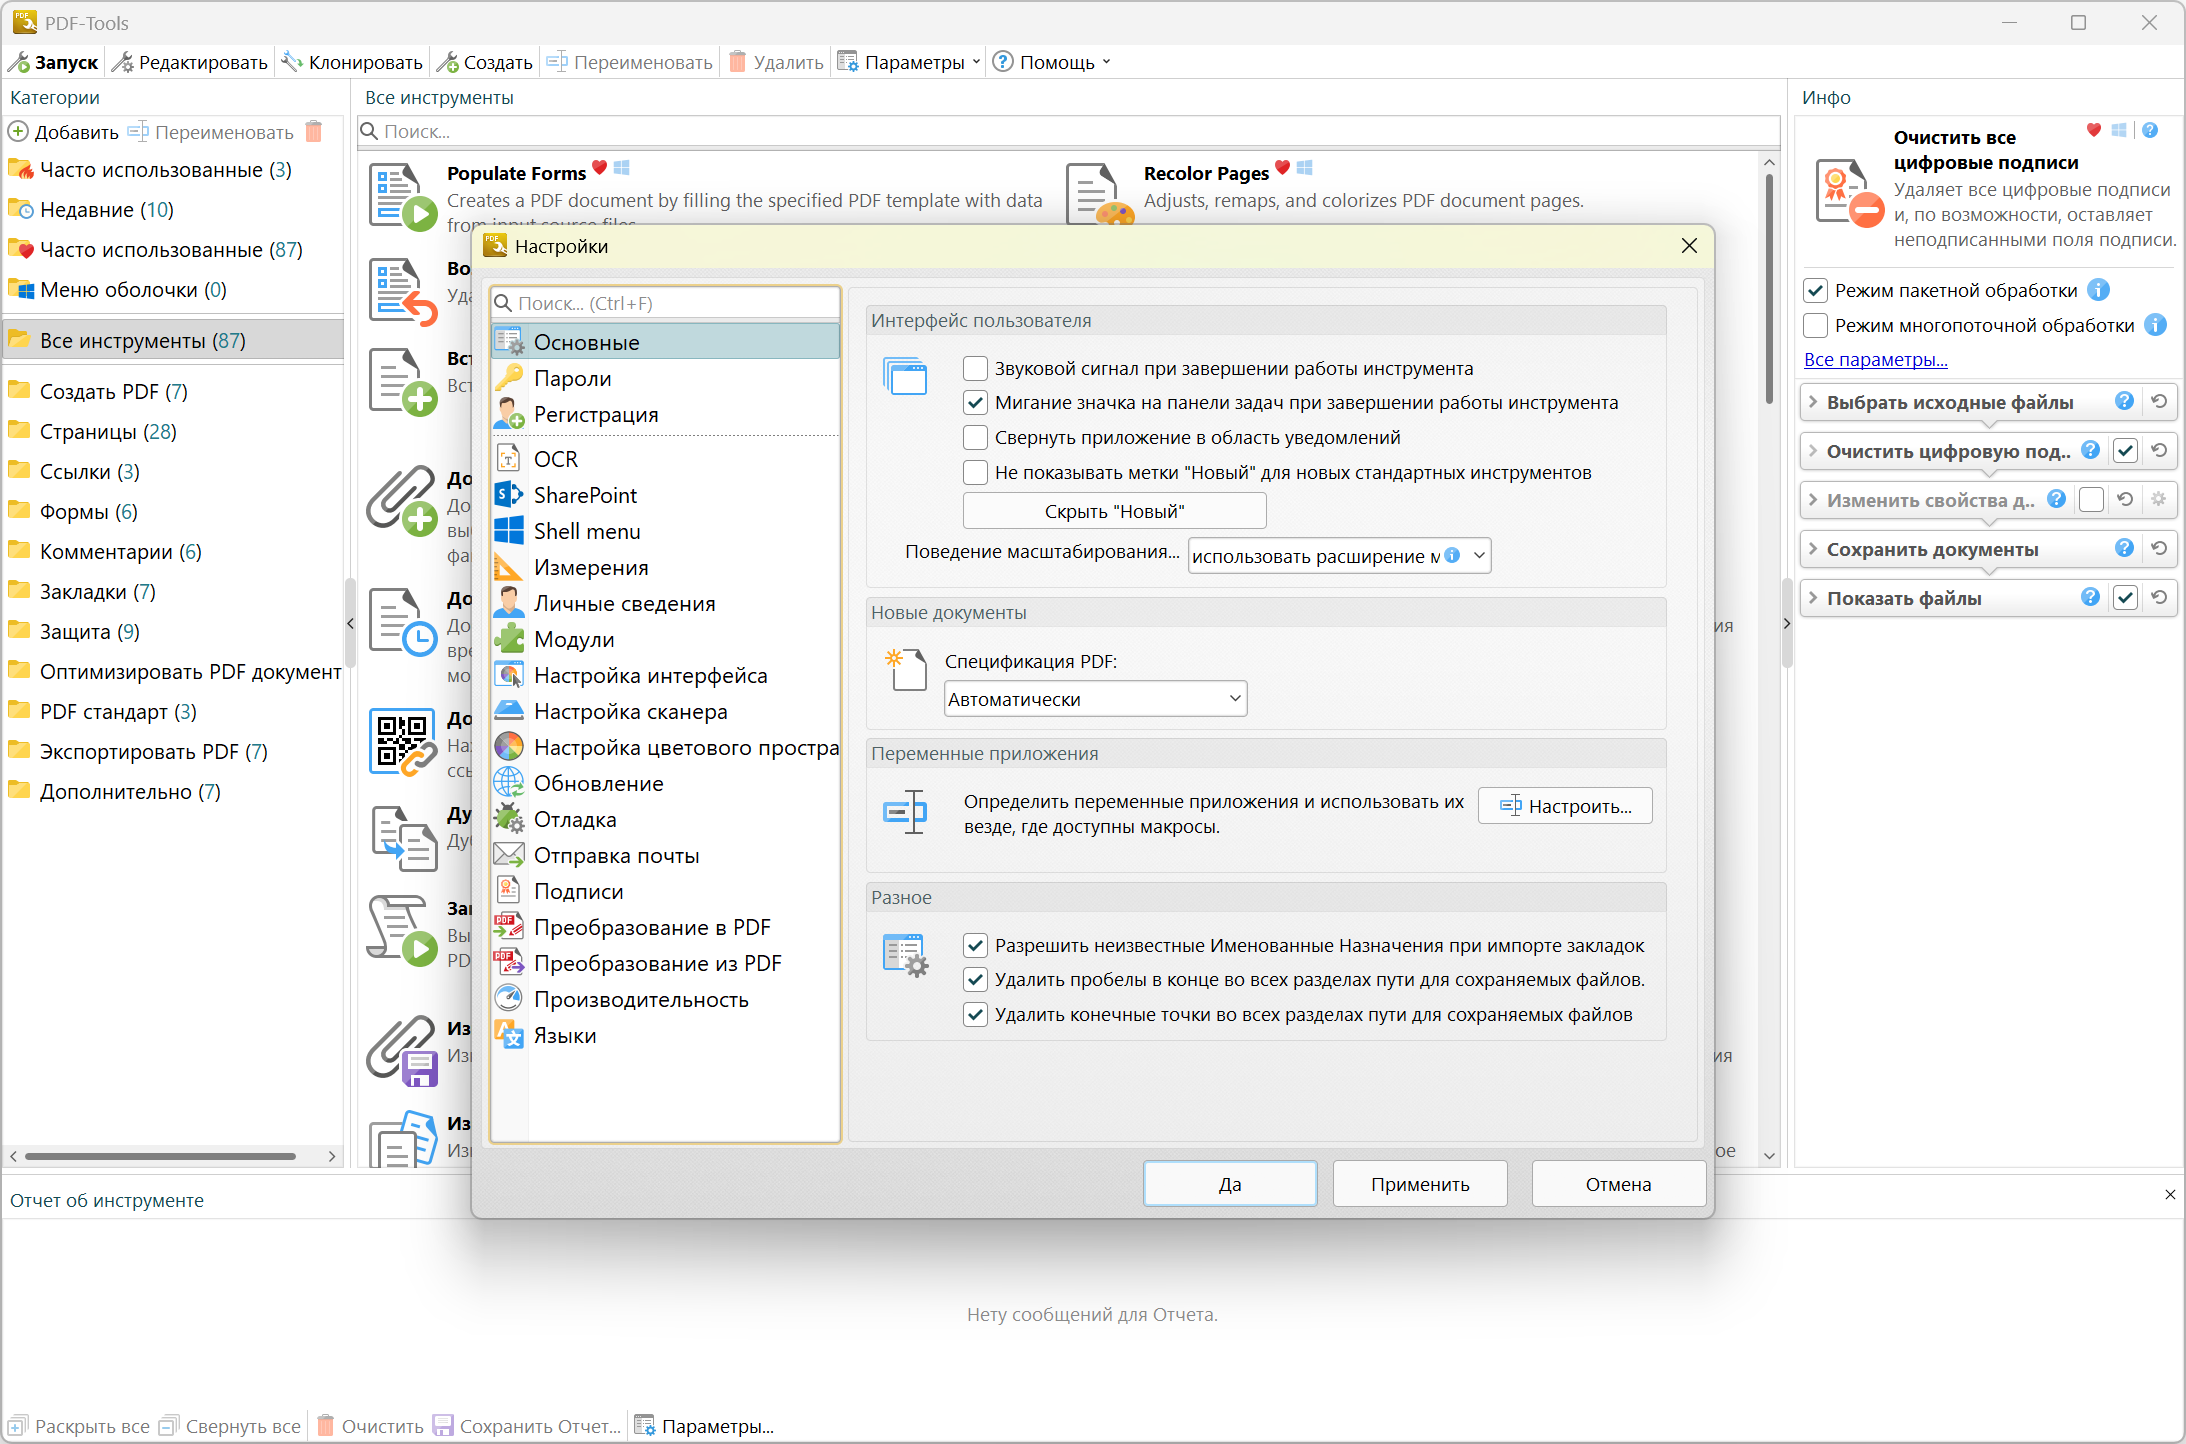Click the trash icon in Категории toolbar

[314, 132]
